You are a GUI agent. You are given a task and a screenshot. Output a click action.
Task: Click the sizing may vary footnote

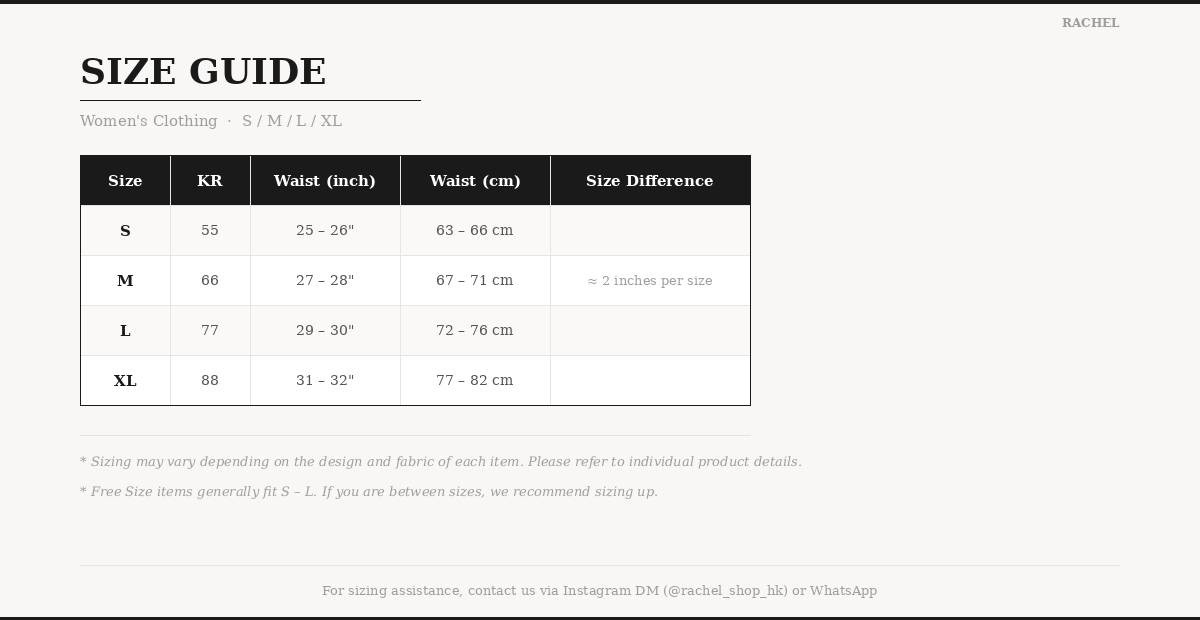click(x=441, y=462)
